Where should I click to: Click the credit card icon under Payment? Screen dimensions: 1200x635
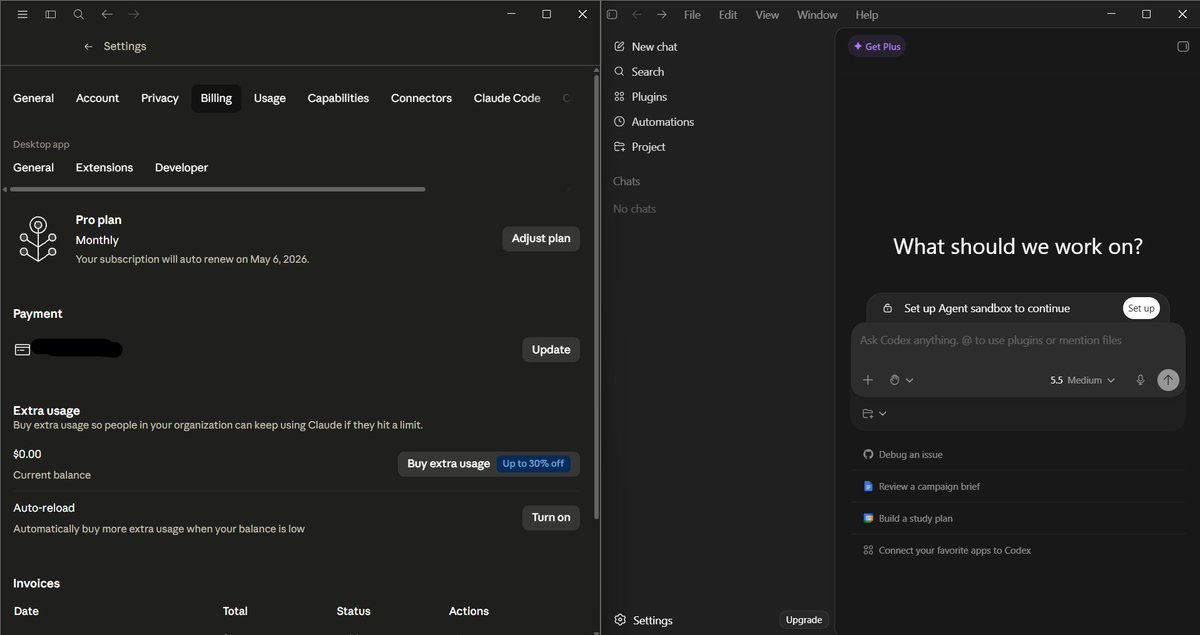coord(22,349)
